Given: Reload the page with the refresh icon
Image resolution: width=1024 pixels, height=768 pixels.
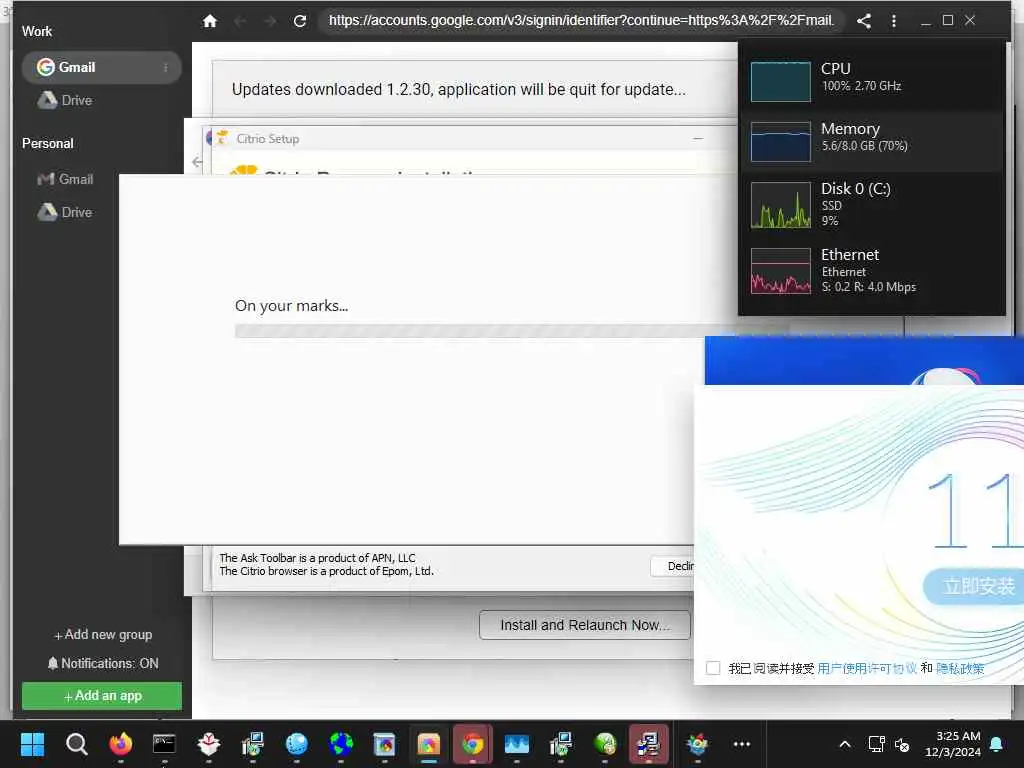Looking at the screenshot, I should coord(300,21).
